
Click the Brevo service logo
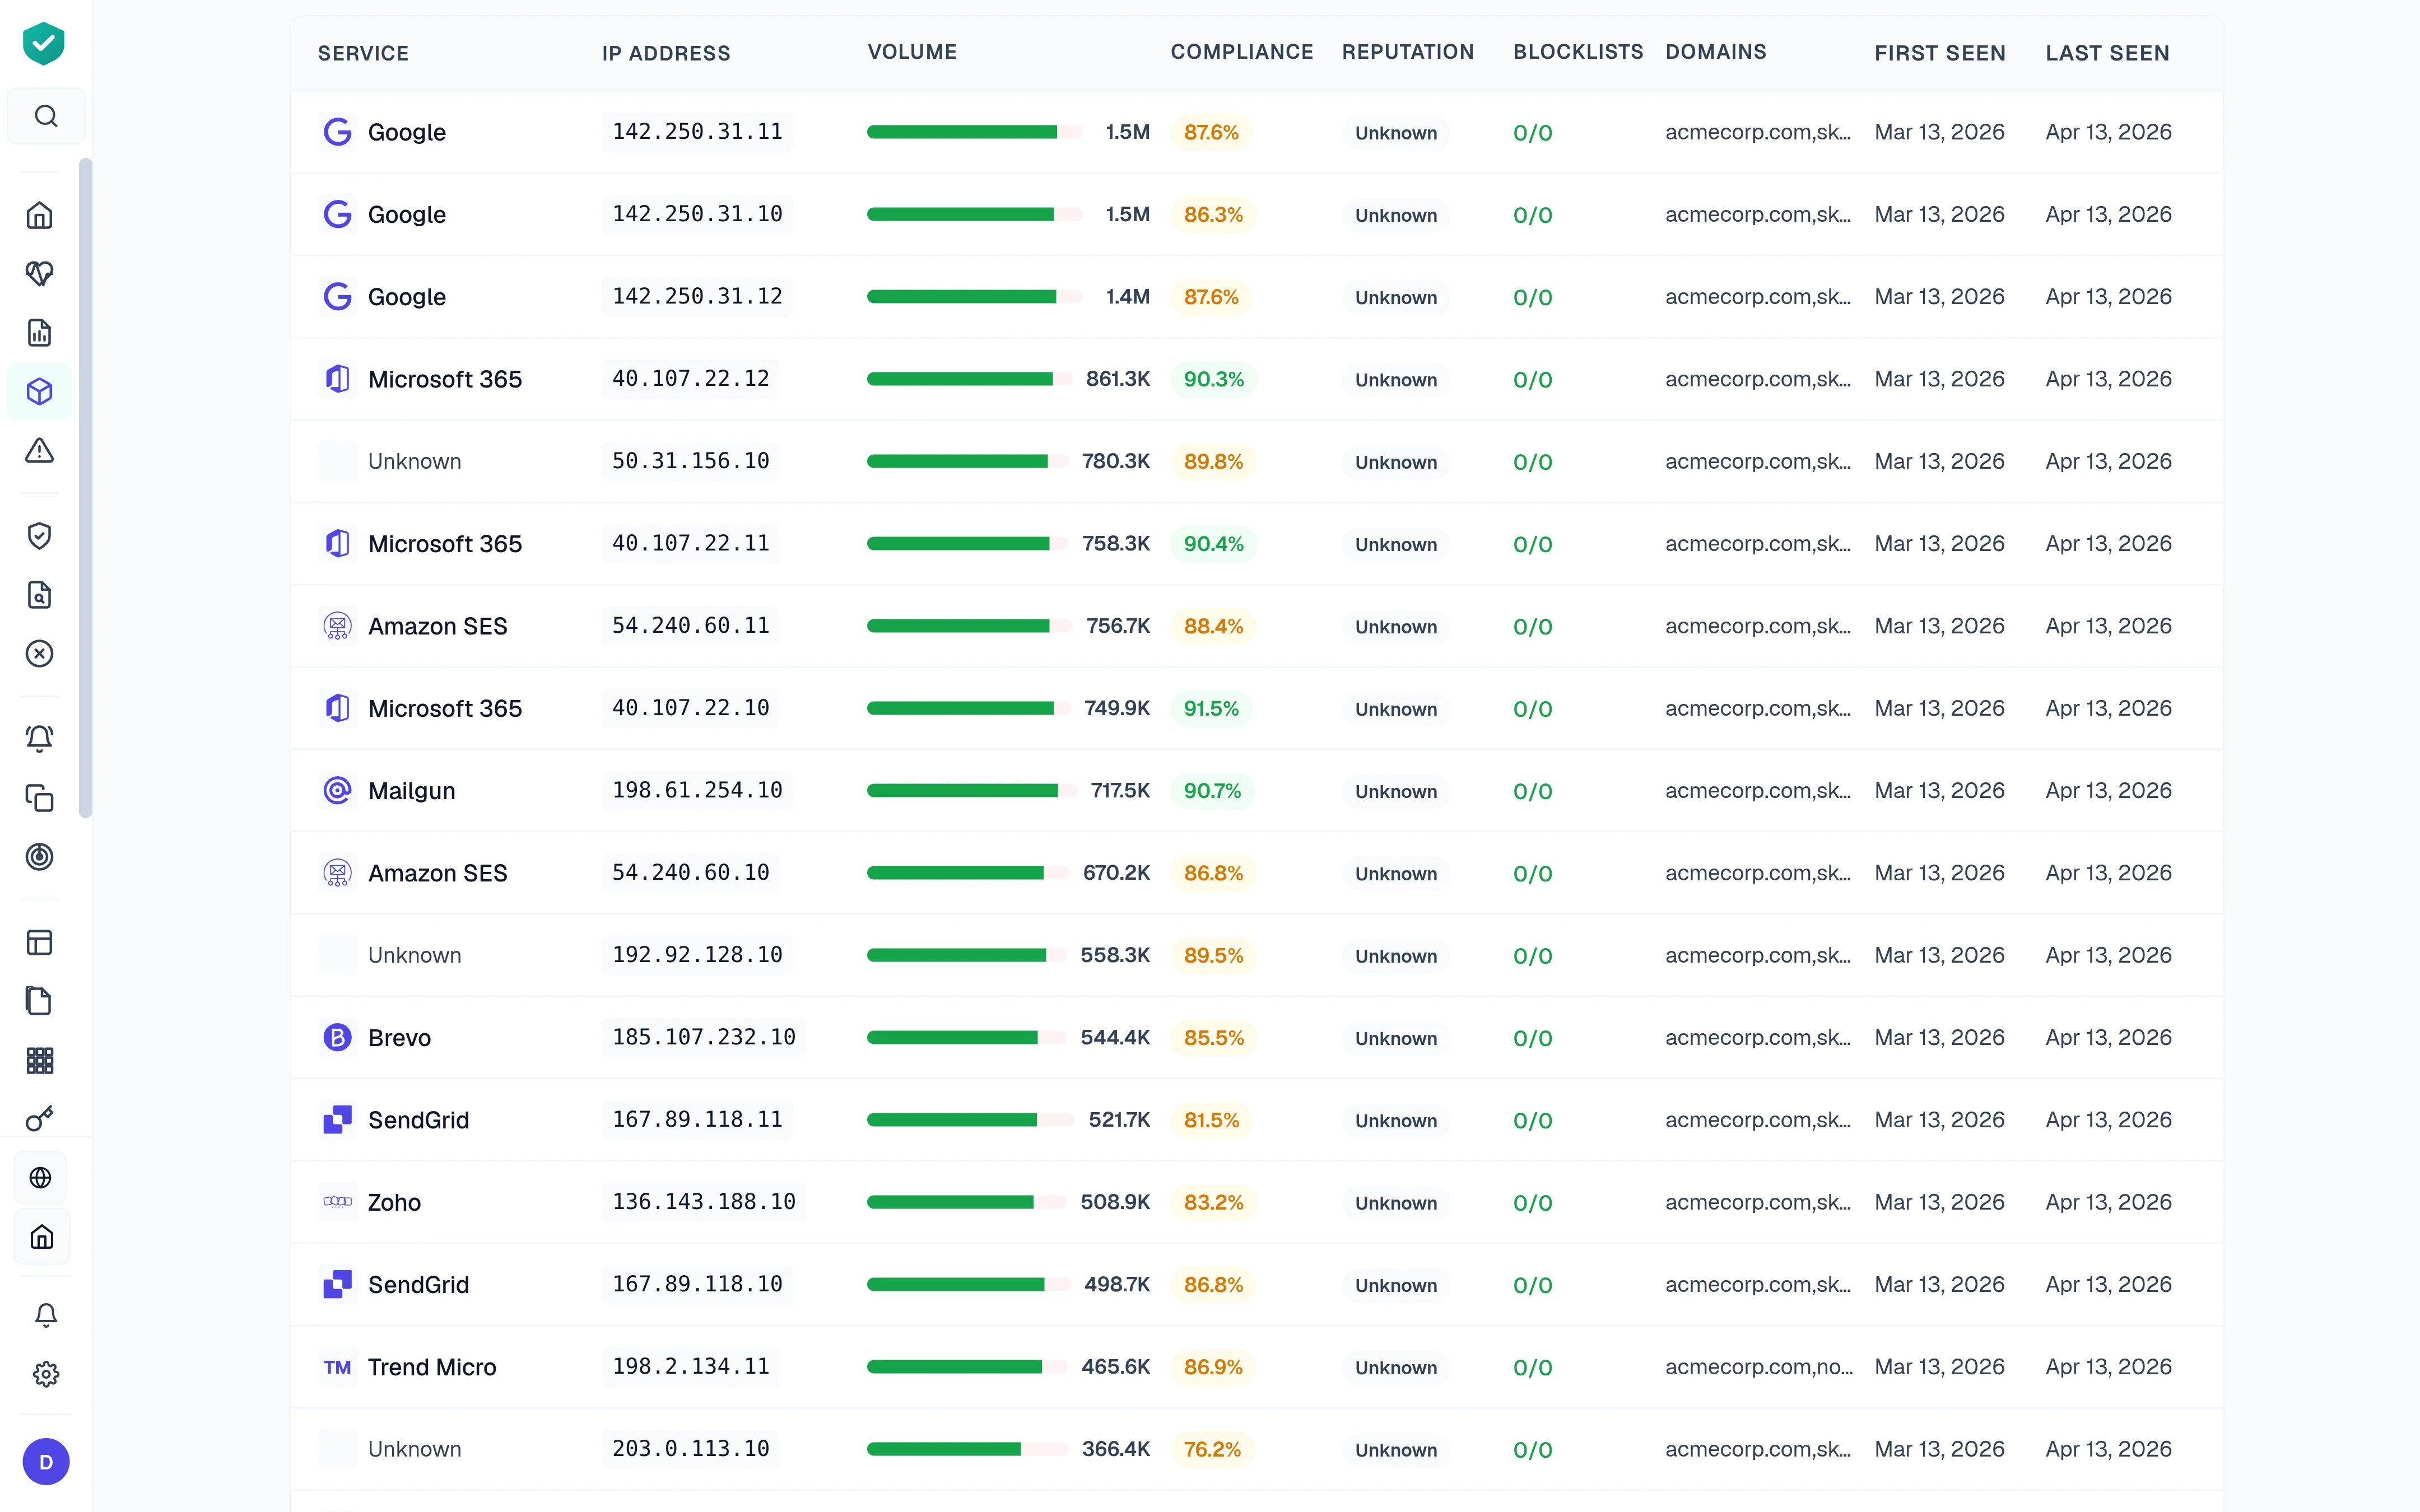337,1037
